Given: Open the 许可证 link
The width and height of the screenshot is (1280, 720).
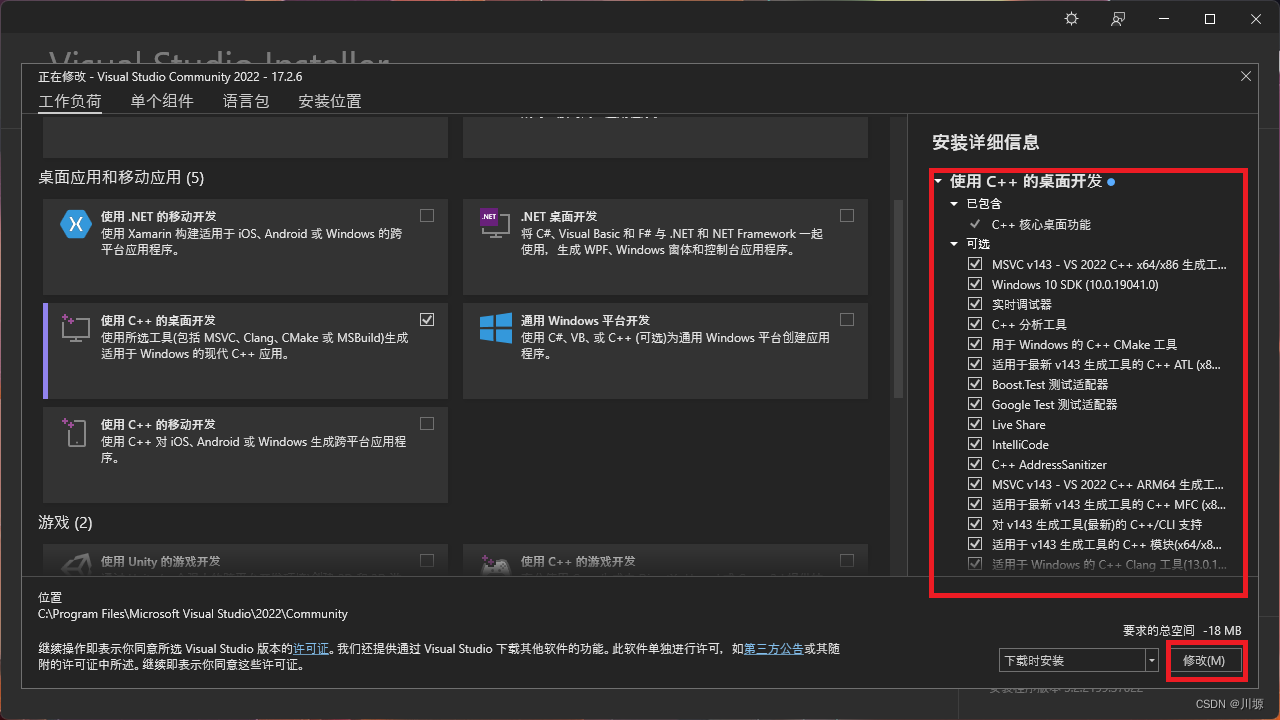Looking at the screenshot, I should point(311,648).
